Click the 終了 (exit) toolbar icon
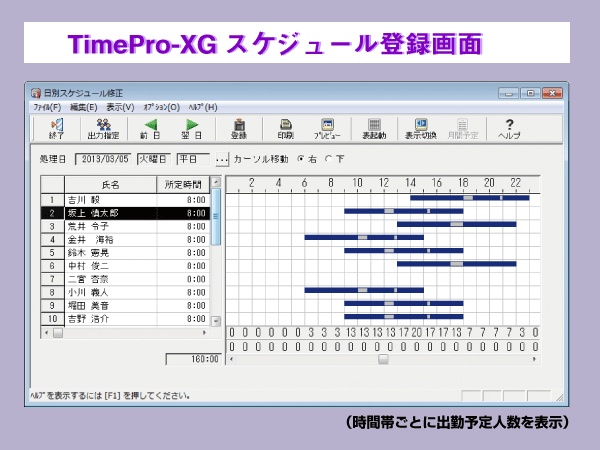Viewport: 600px width, 450px height. [57, 129]
